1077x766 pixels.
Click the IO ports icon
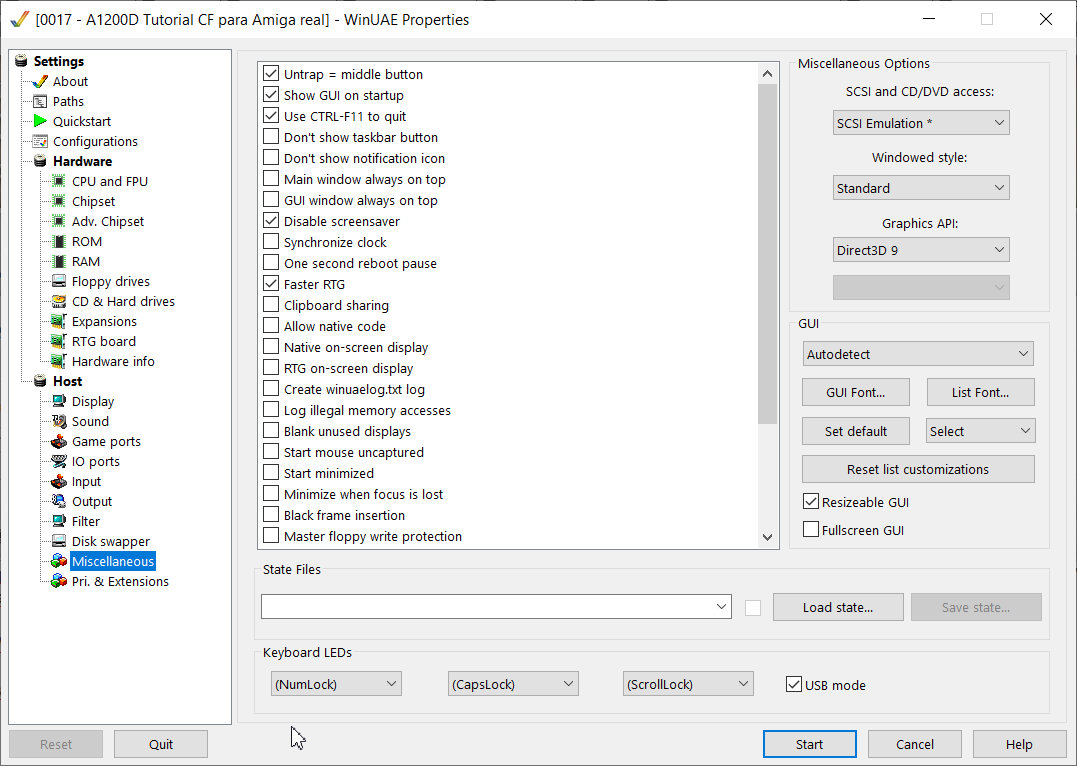click(x=59, y=461)
